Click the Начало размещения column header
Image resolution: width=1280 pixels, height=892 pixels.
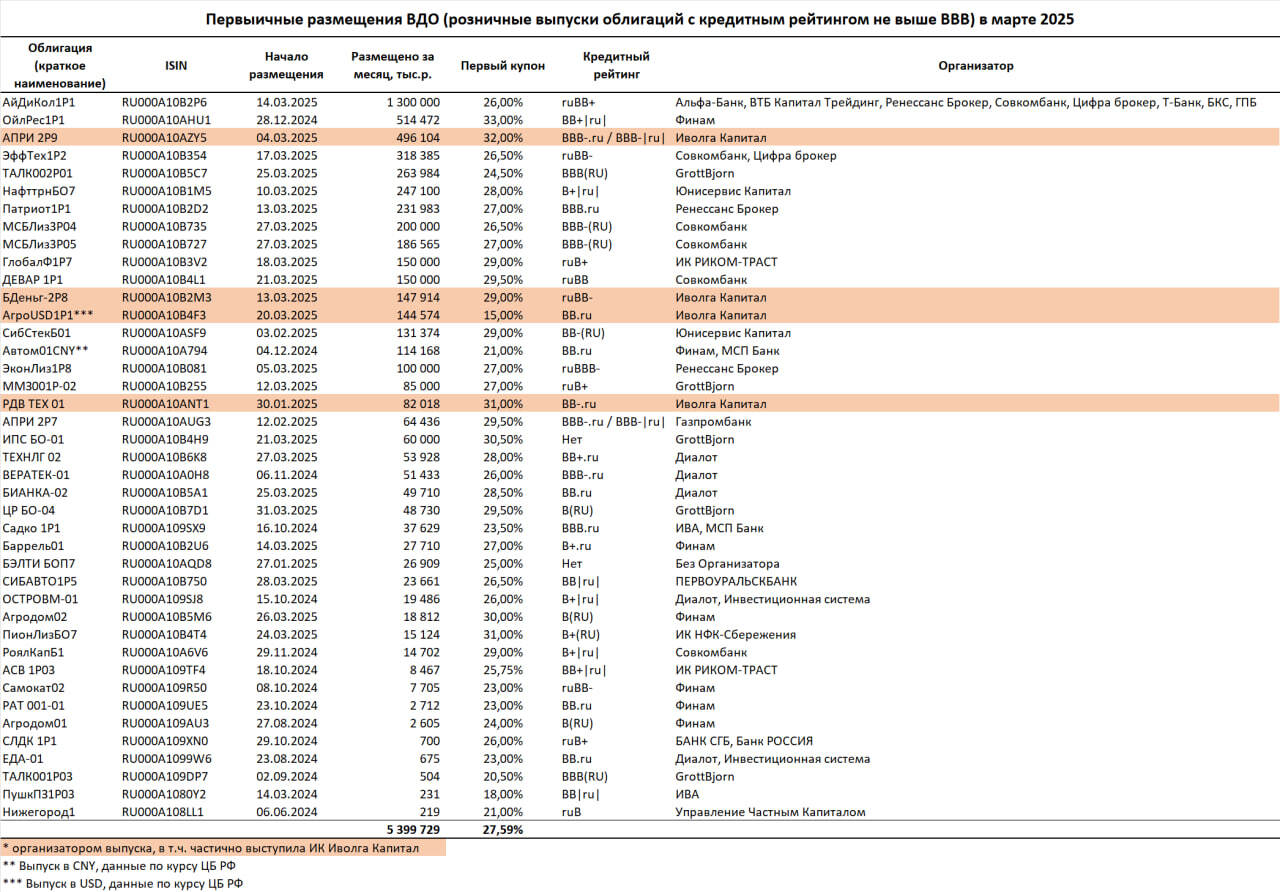coord(286,66)
